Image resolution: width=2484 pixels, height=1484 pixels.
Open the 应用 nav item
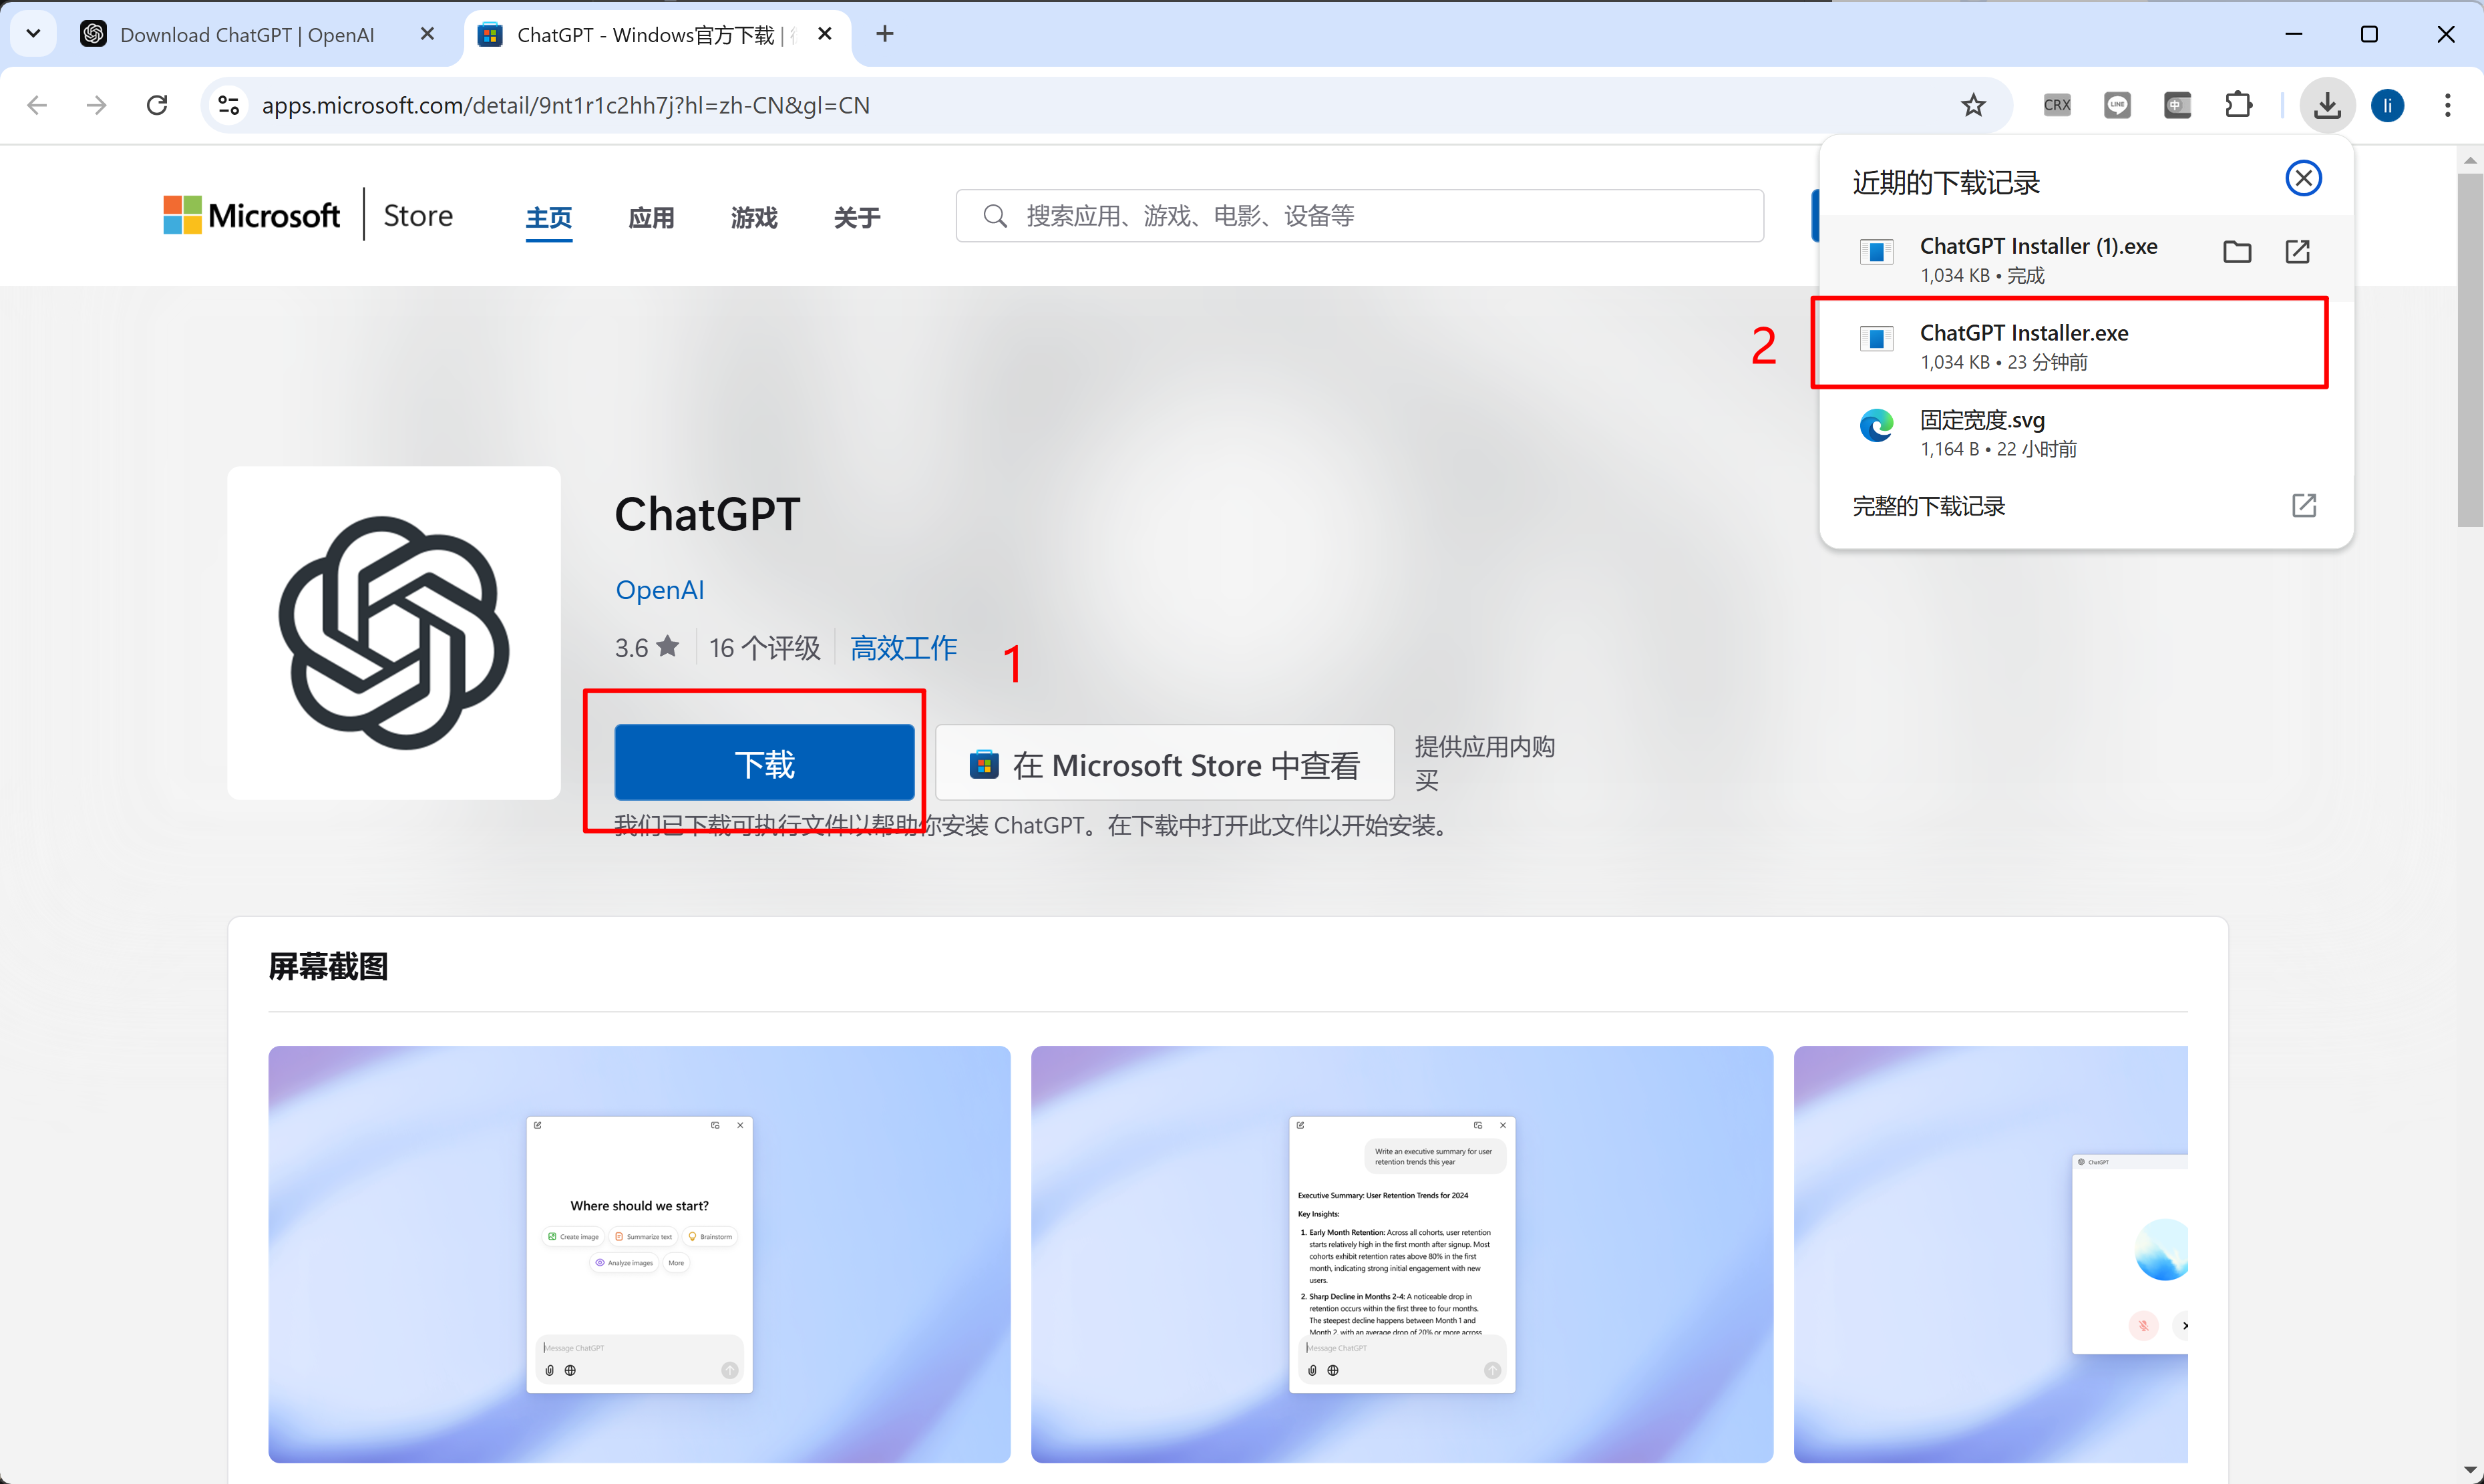651,217
